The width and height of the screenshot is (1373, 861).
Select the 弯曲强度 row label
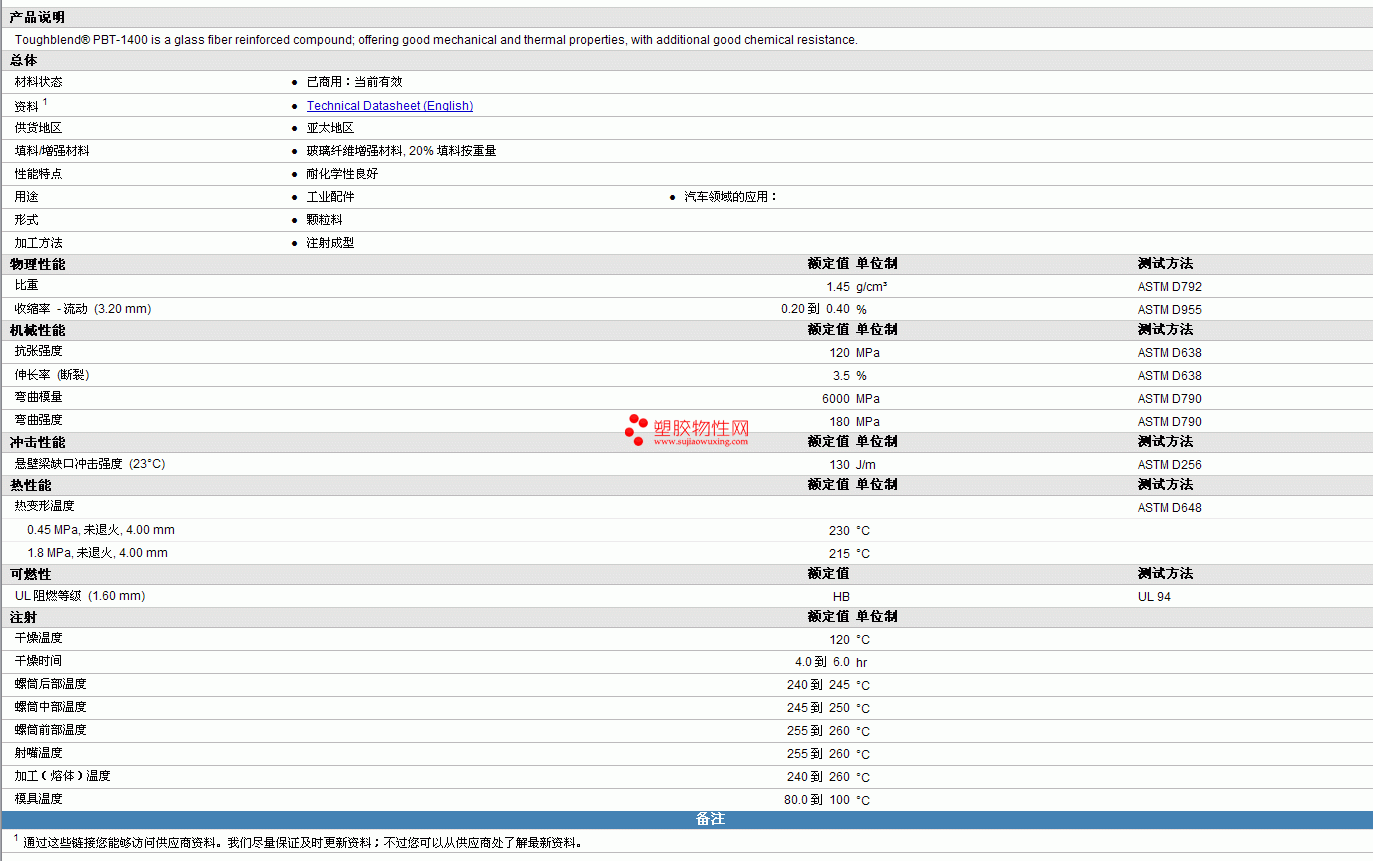(38, 420)
